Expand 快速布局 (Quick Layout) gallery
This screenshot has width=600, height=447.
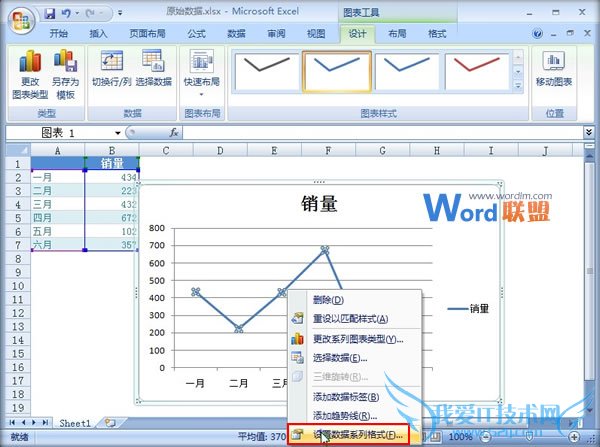click(x=202, y=73)
